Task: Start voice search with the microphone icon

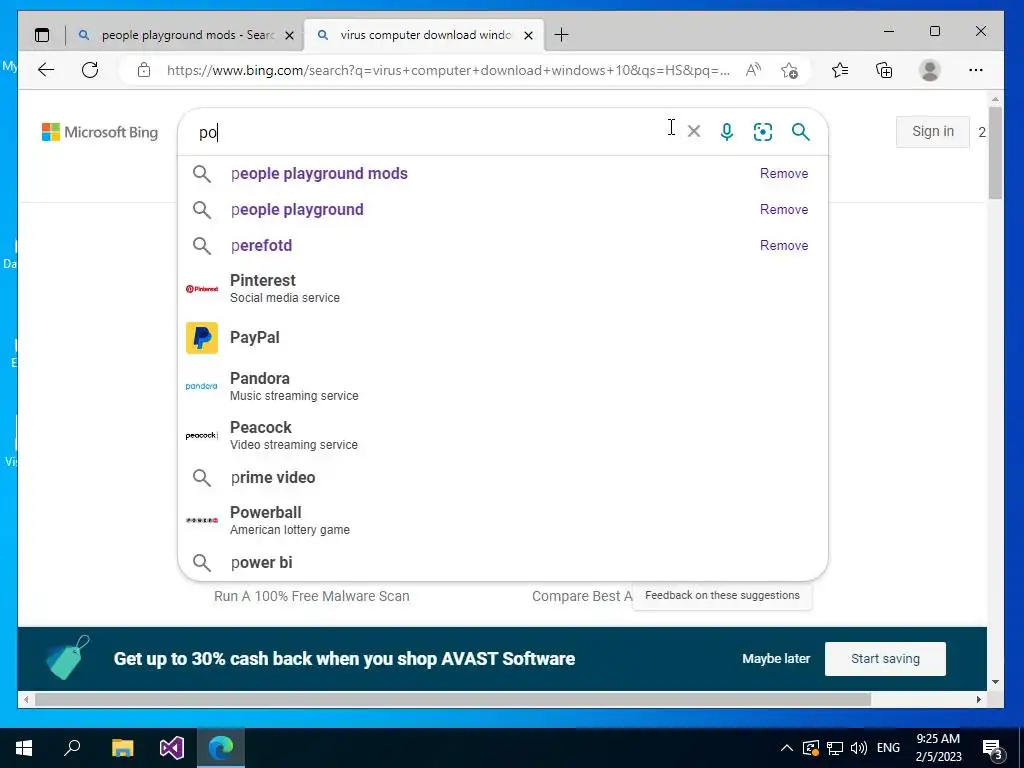Action: [727, 132]
